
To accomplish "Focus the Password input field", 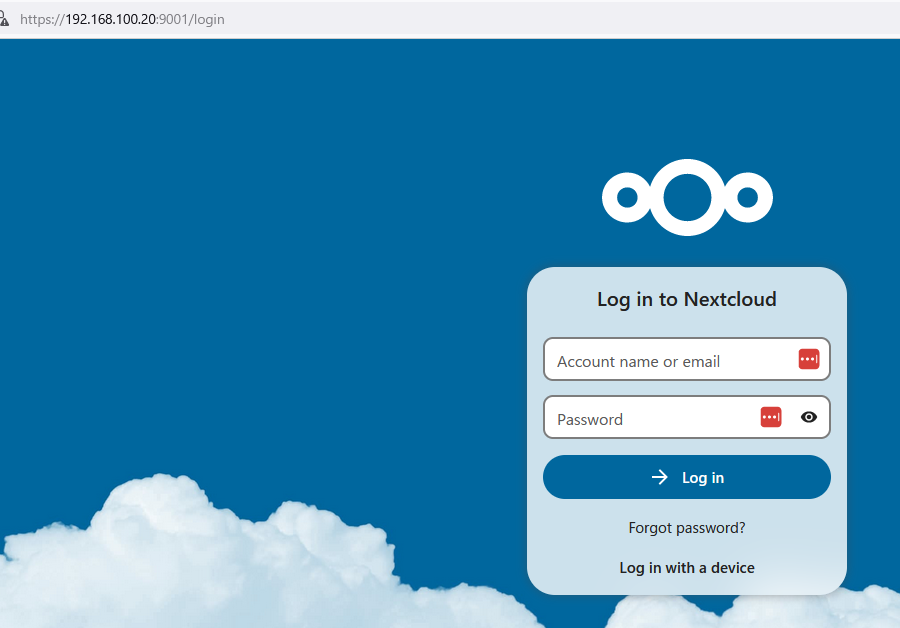I will click(687, 417).
